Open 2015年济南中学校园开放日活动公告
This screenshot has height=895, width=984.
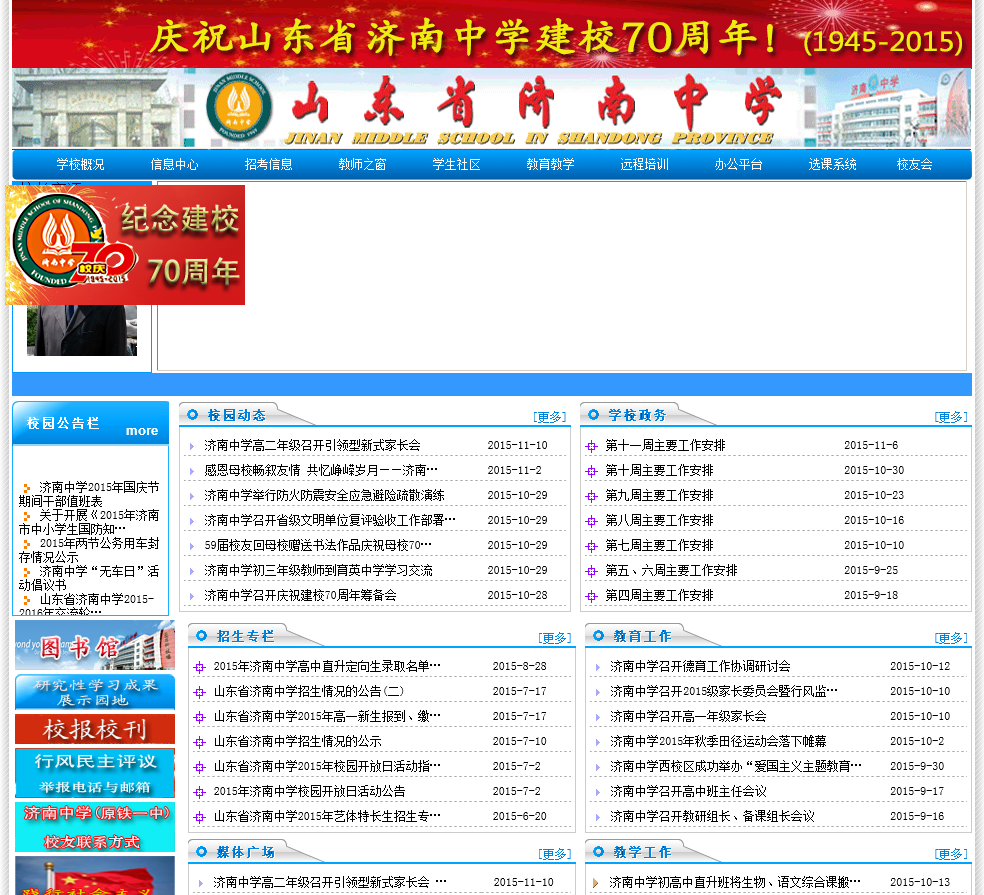pyautogui.click(x=309, y=792)
